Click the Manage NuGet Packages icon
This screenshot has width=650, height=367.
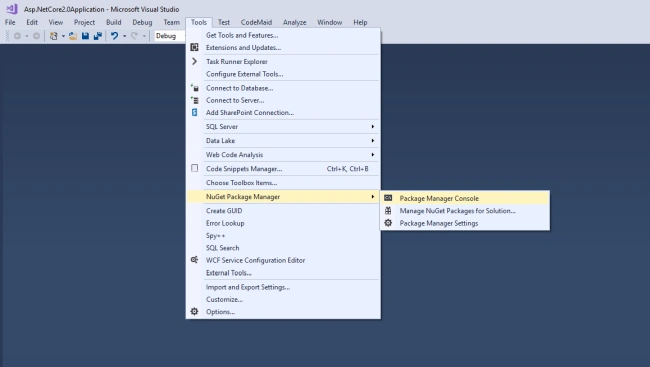(388, 211)
